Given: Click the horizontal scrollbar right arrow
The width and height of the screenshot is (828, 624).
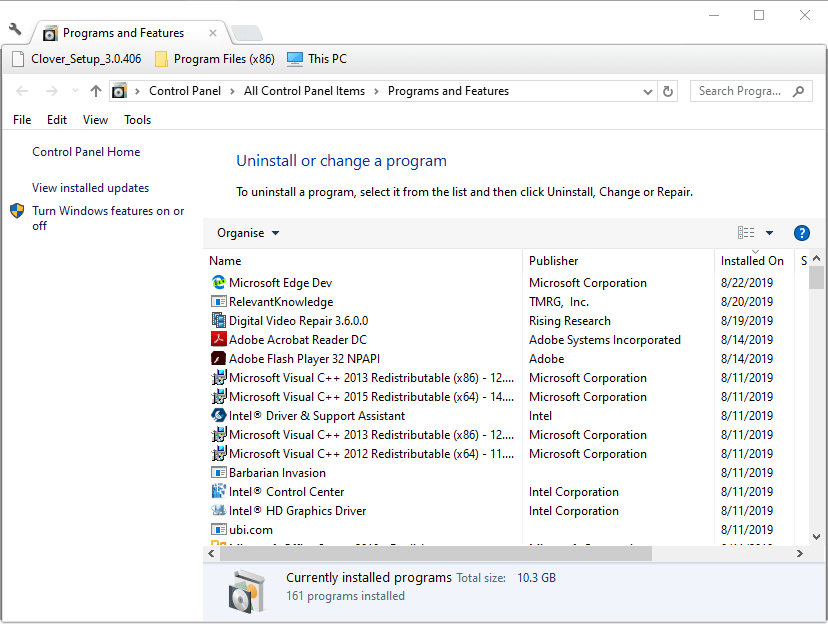Looking at the screenshot, I should pyautogui.click(x=800, y=553).
